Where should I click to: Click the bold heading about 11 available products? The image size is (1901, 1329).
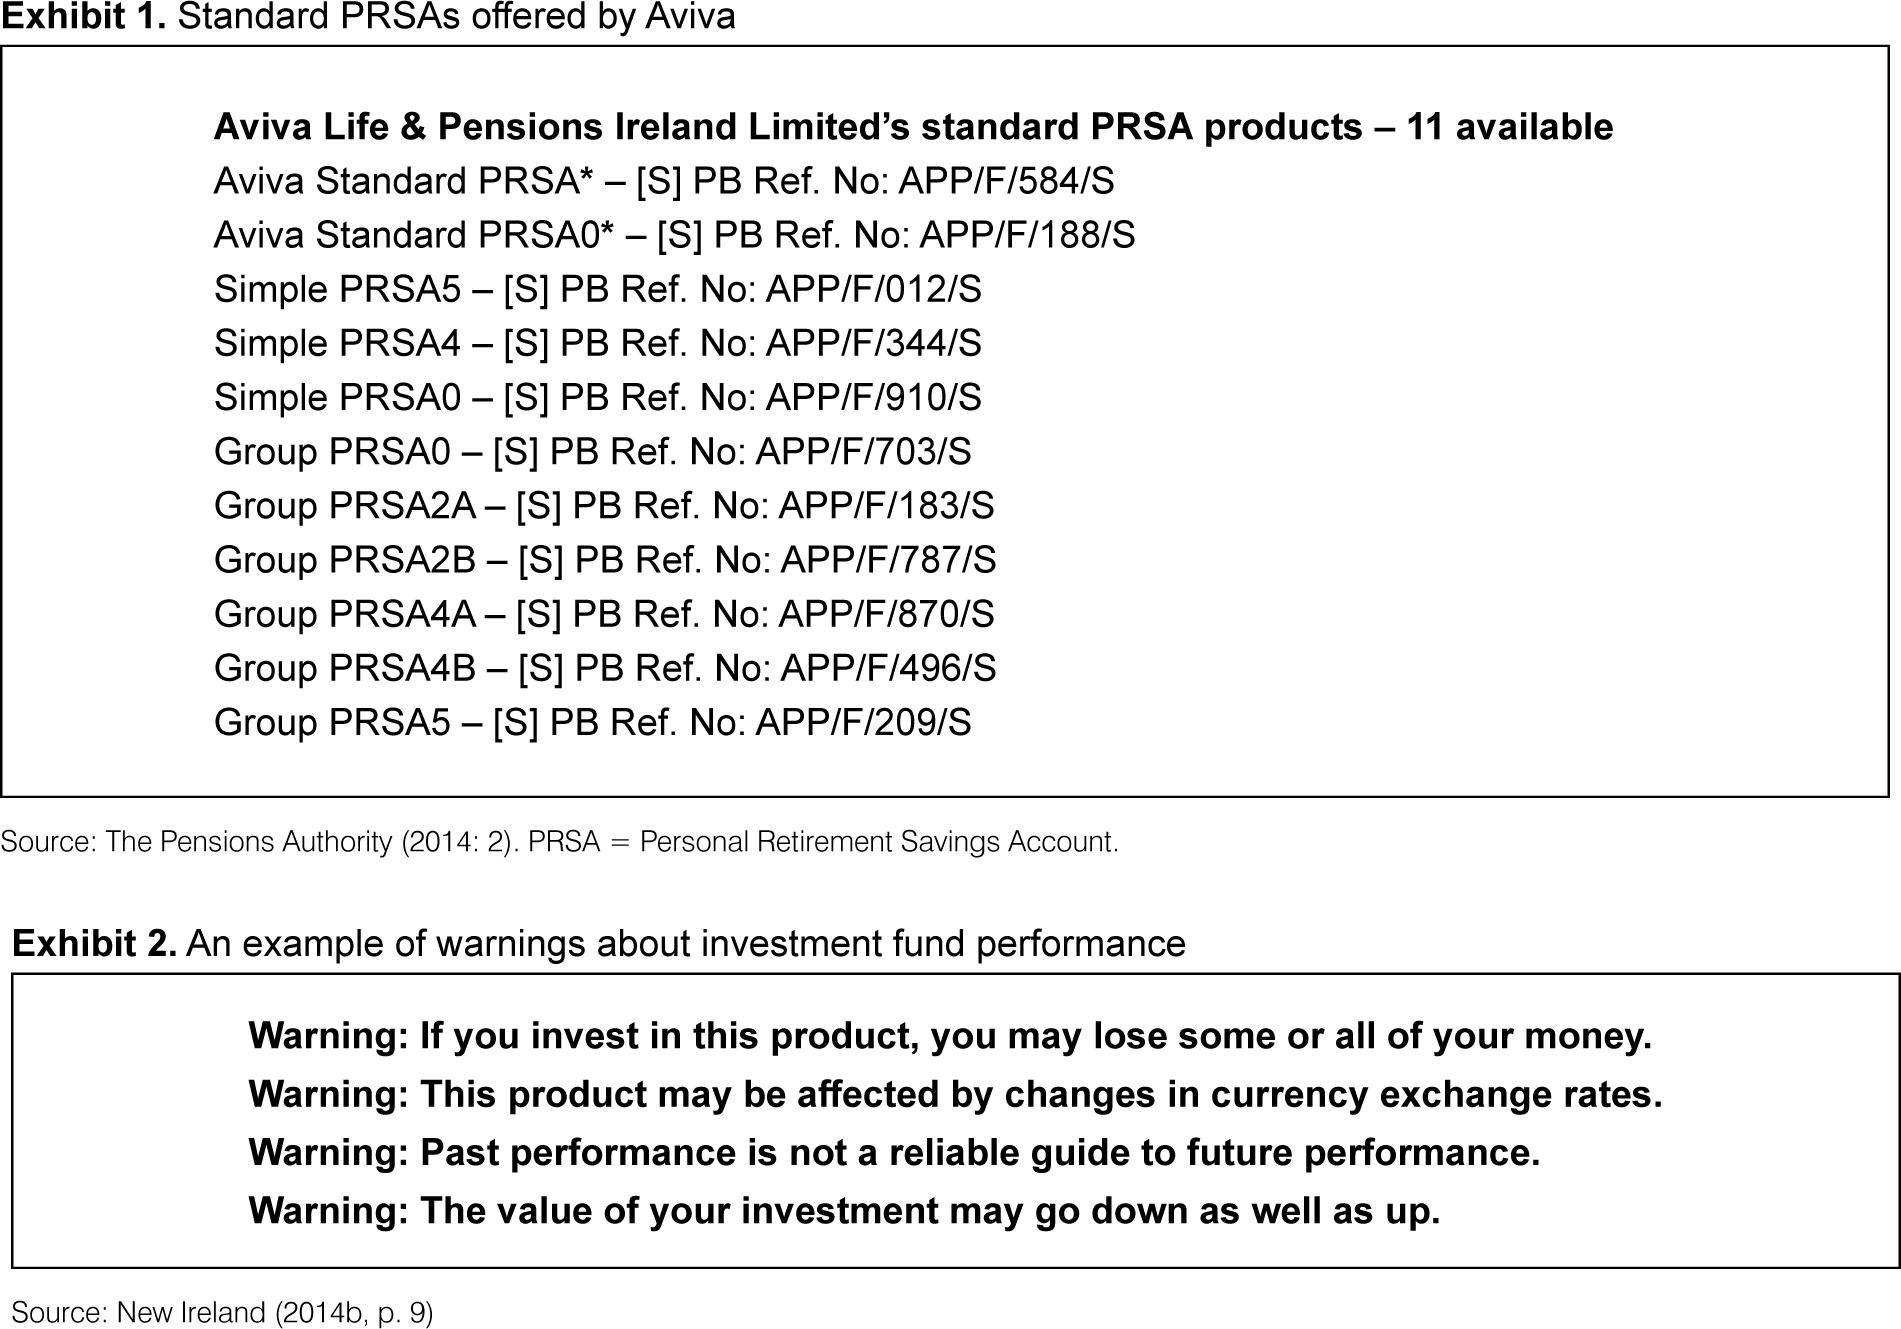[x=912, y=127]
